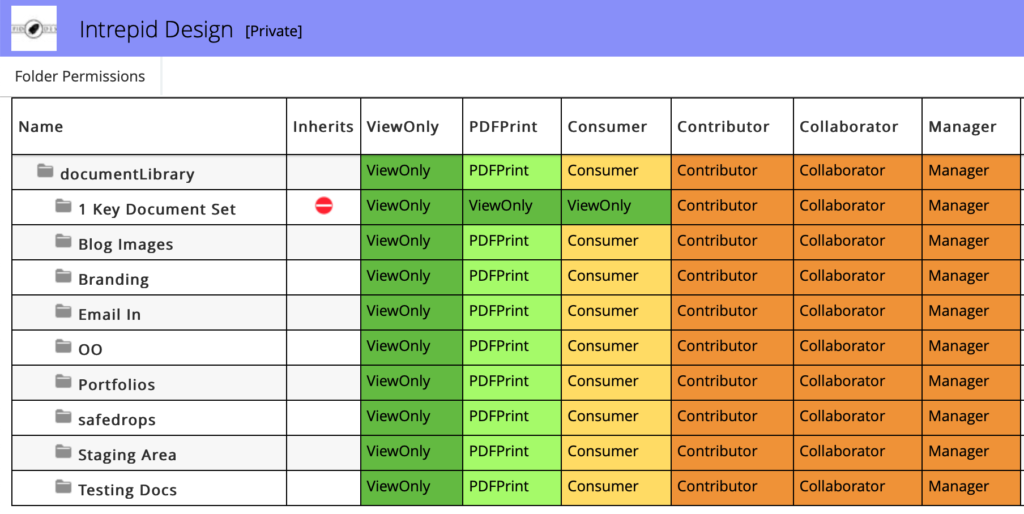
Task: Click the Portfolios folder icon
Action: pyautogui.click(x=64, y=382)
